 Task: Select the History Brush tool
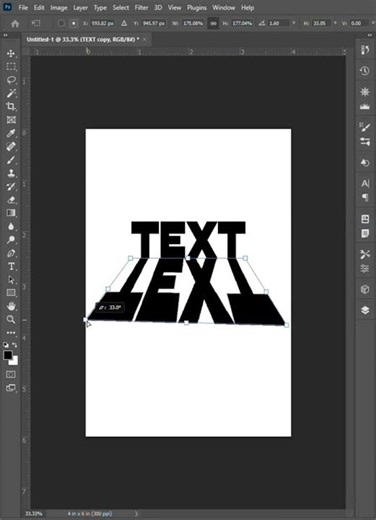pos(11,187)
